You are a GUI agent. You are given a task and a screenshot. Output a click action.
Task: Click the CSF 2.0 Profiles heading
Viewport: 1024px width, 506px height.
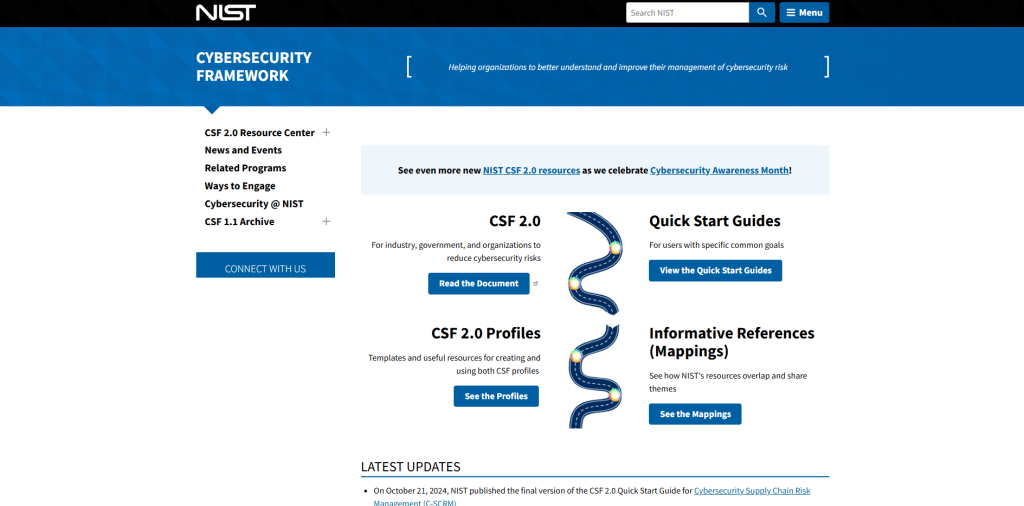pyautogui.click(x=486, y=333)
